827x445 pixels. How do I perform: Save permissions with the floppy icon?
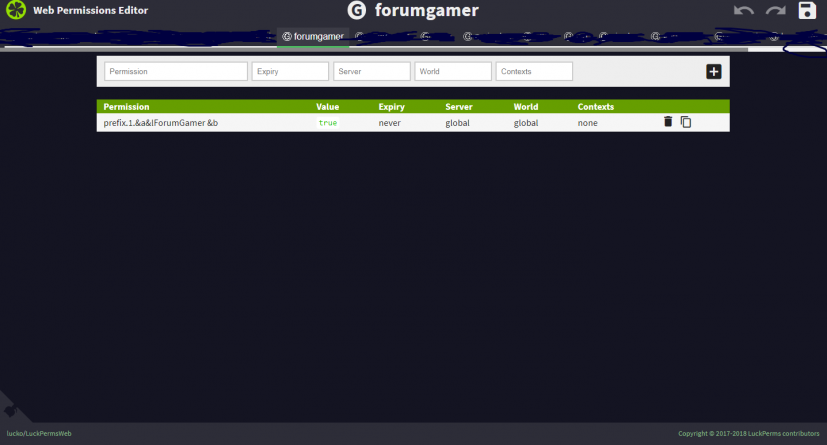pyautogui.click(x=807, y=11)
